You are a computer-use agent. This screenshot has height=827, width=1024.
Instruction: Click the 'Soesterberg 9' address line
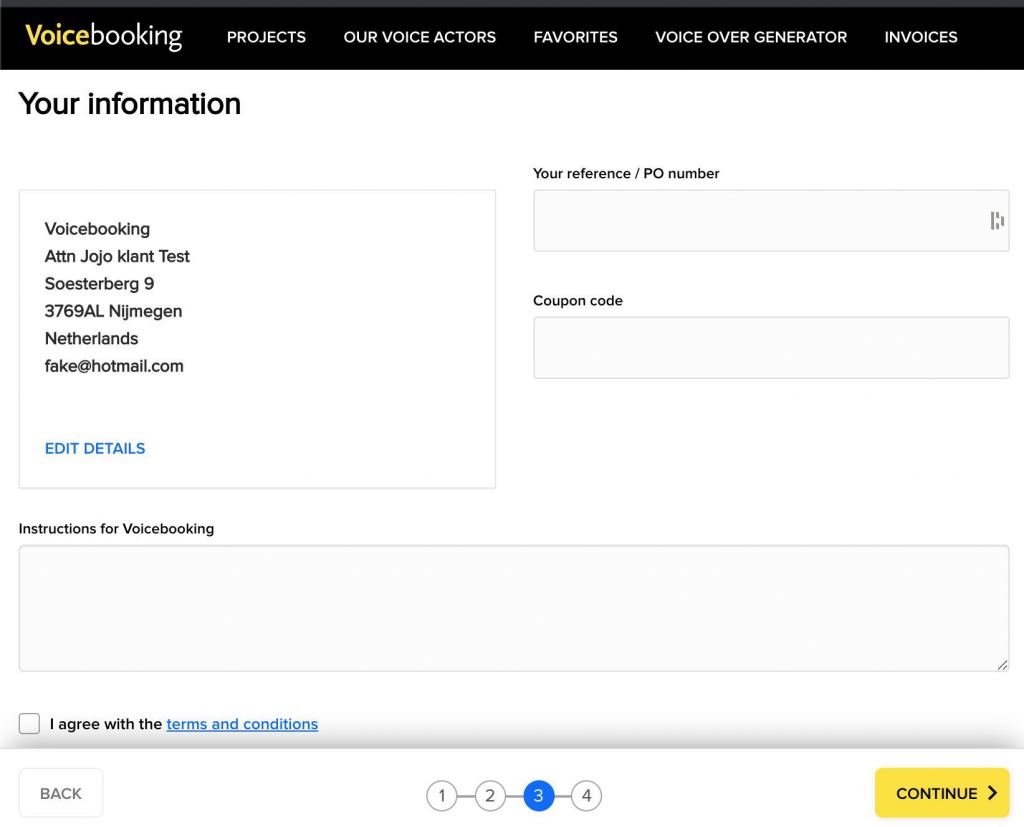[99, 284]
